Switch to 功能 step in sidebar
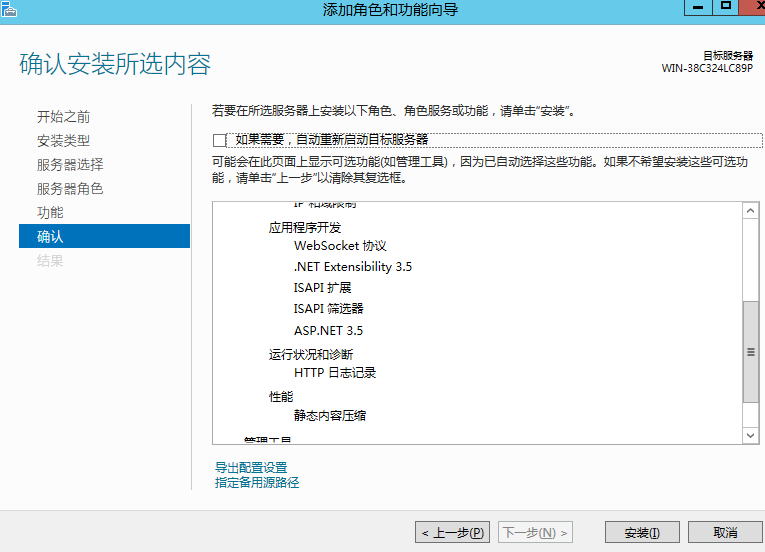 coord(50,213)
